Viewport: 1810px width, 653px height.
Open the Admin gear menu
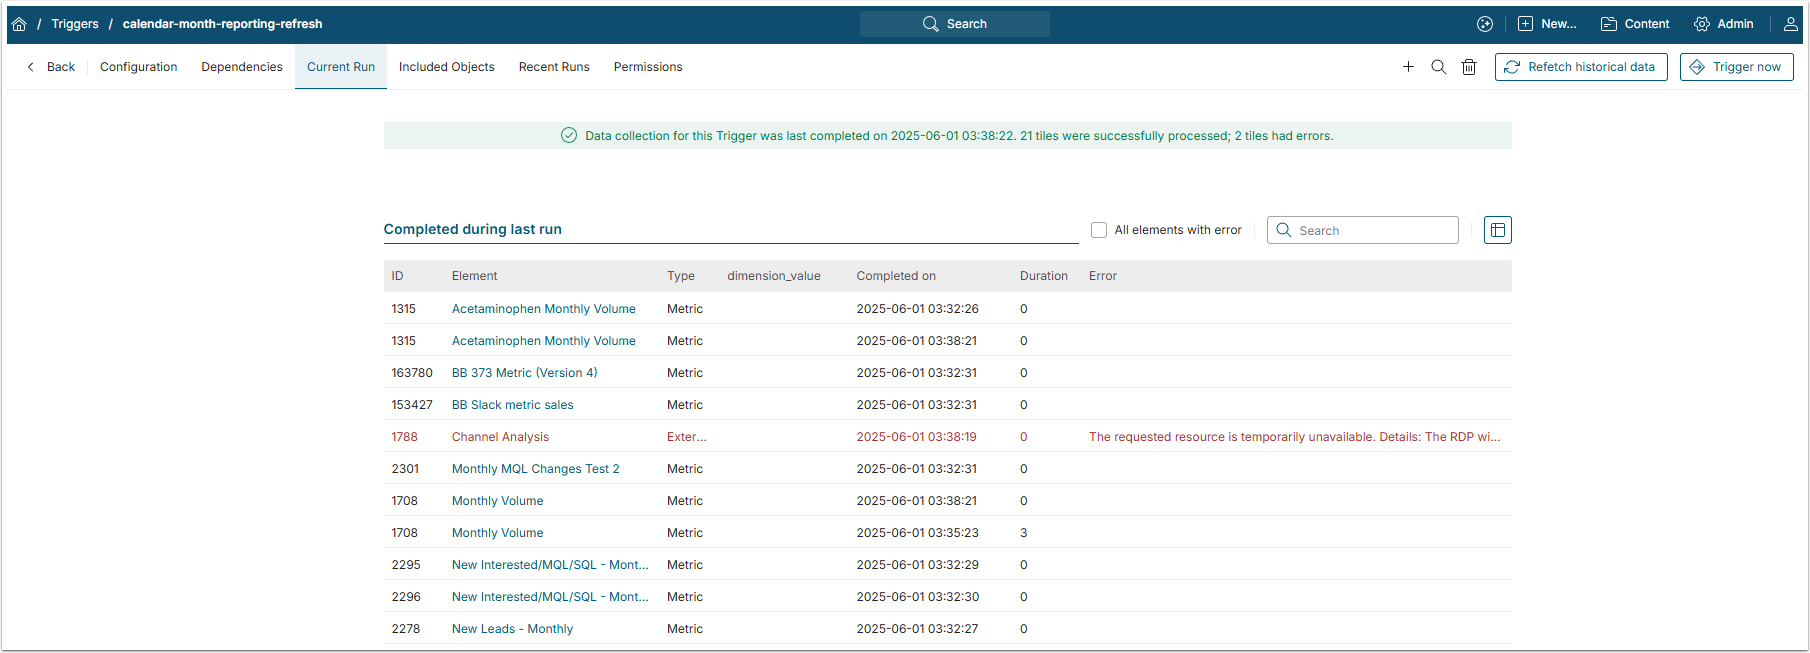tap(1723, 24)
